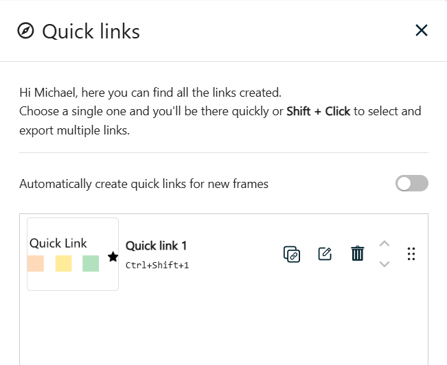Click the compass icon beside Quick links
447x365 pixels.
26,31
